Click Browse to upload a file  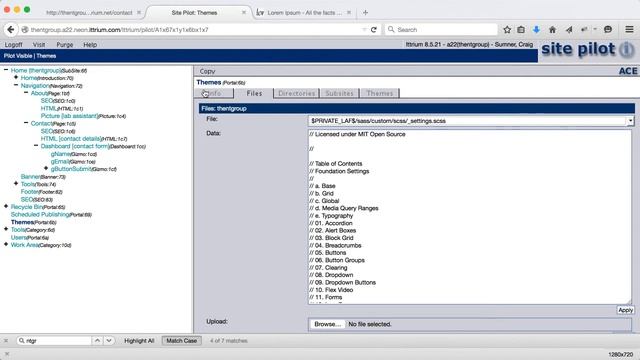[327, 324]
